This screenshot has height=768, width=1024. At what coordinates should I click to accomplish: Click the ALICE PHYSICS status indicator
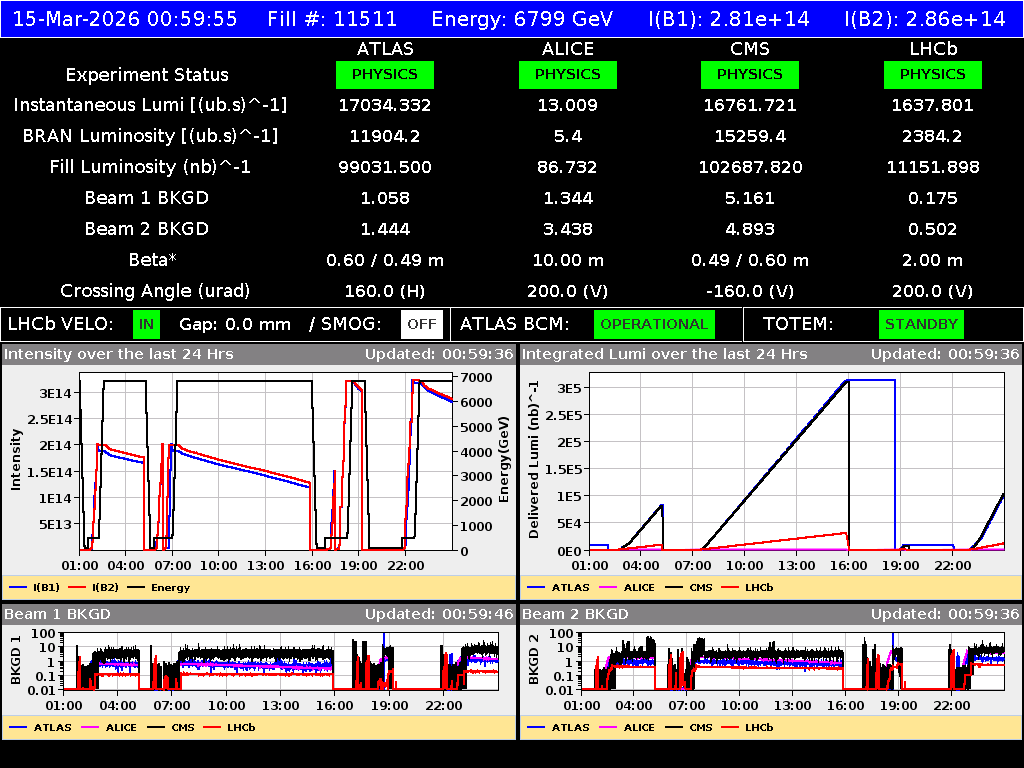point(567,74)
